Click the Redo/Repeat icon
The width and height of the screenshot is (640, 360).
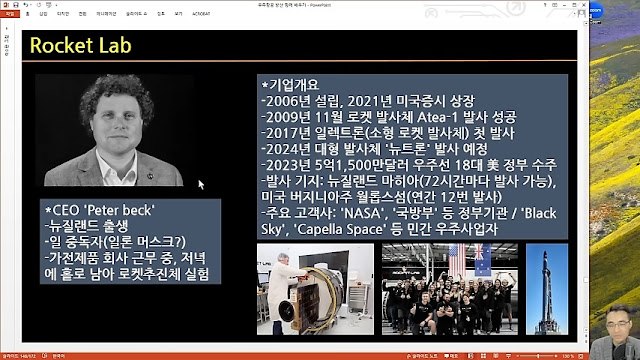point(39,5)
